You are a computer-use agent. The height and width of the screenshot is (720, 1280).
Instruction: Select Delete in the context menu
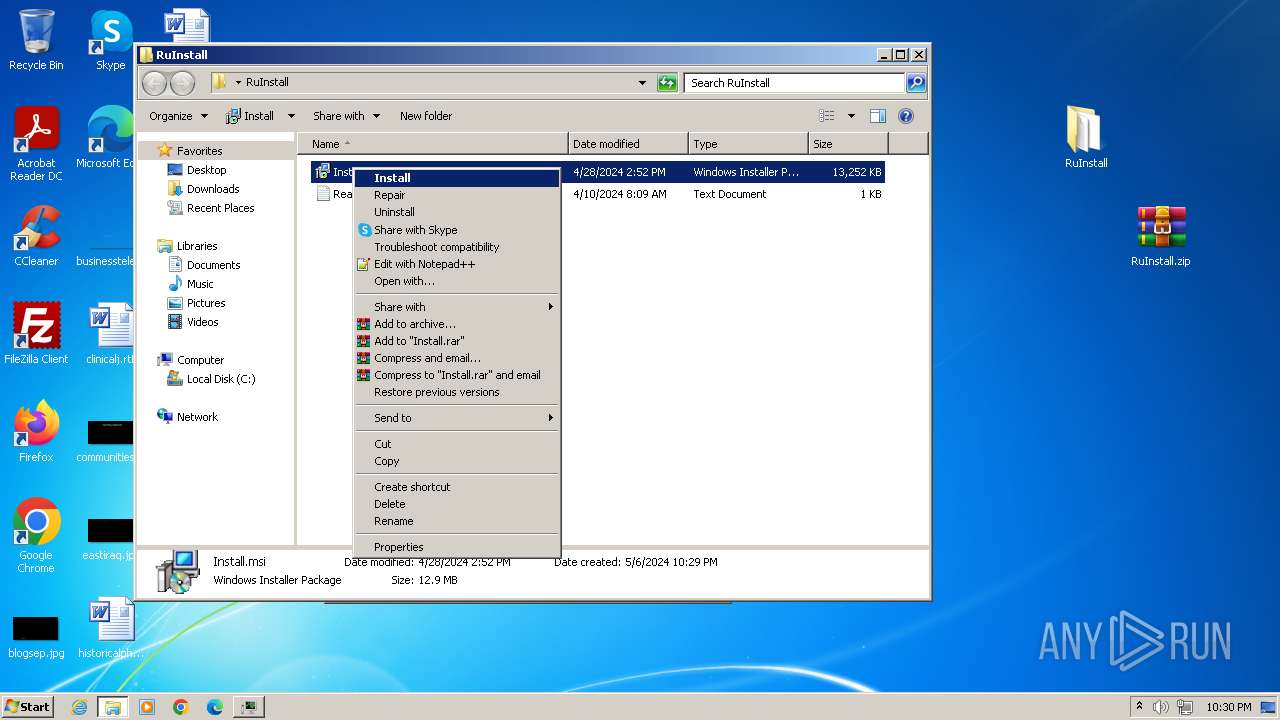coord(457,504)
